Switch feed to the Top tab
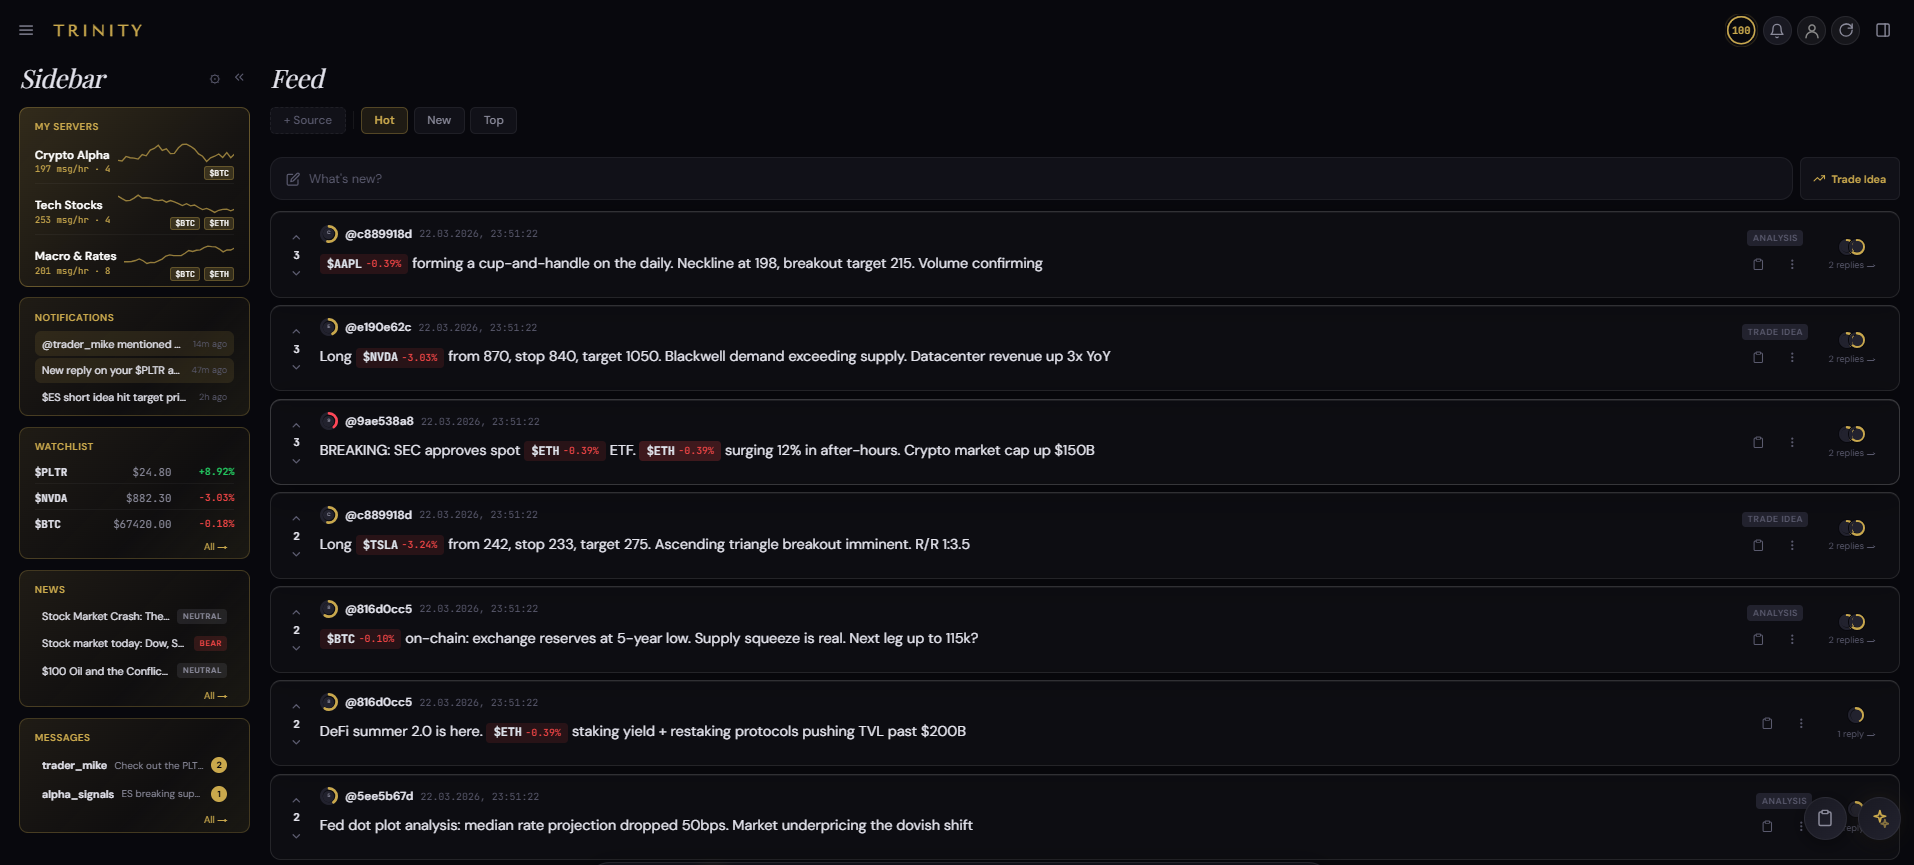 tap(493, 120)
